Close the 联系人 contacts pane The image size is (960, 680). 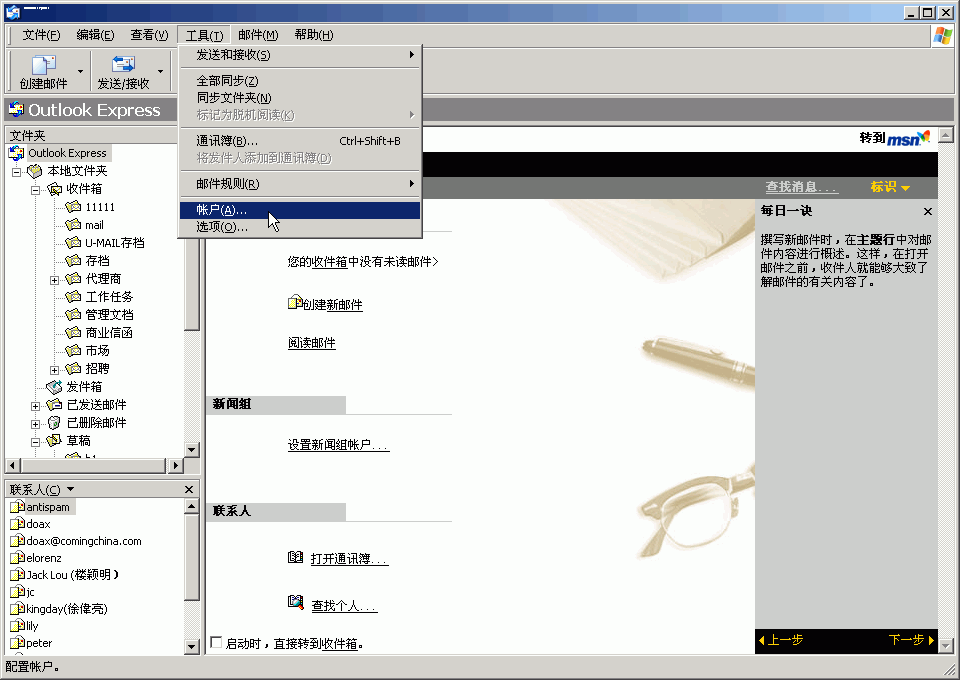(189, 489)
